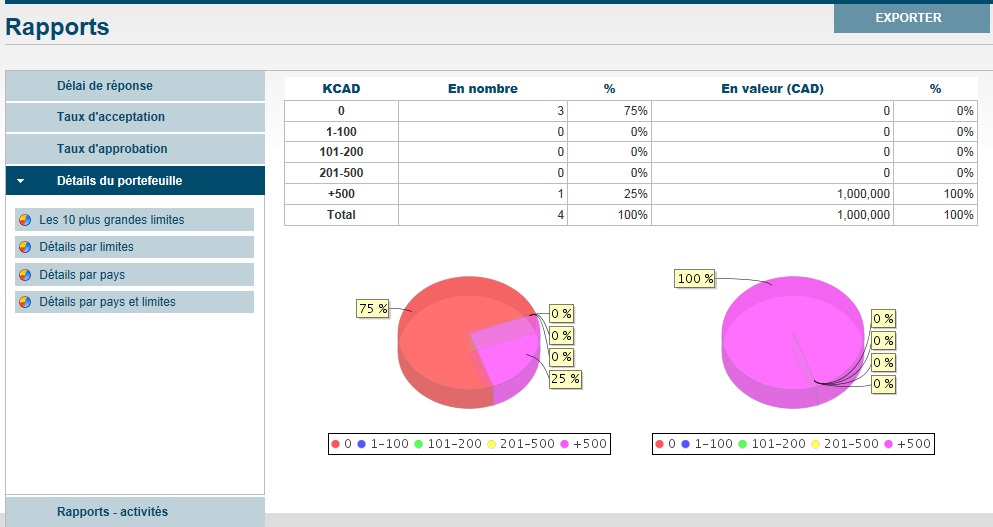
Task: Open Détails par pays et limites report
Action: (x=134, y=302)
